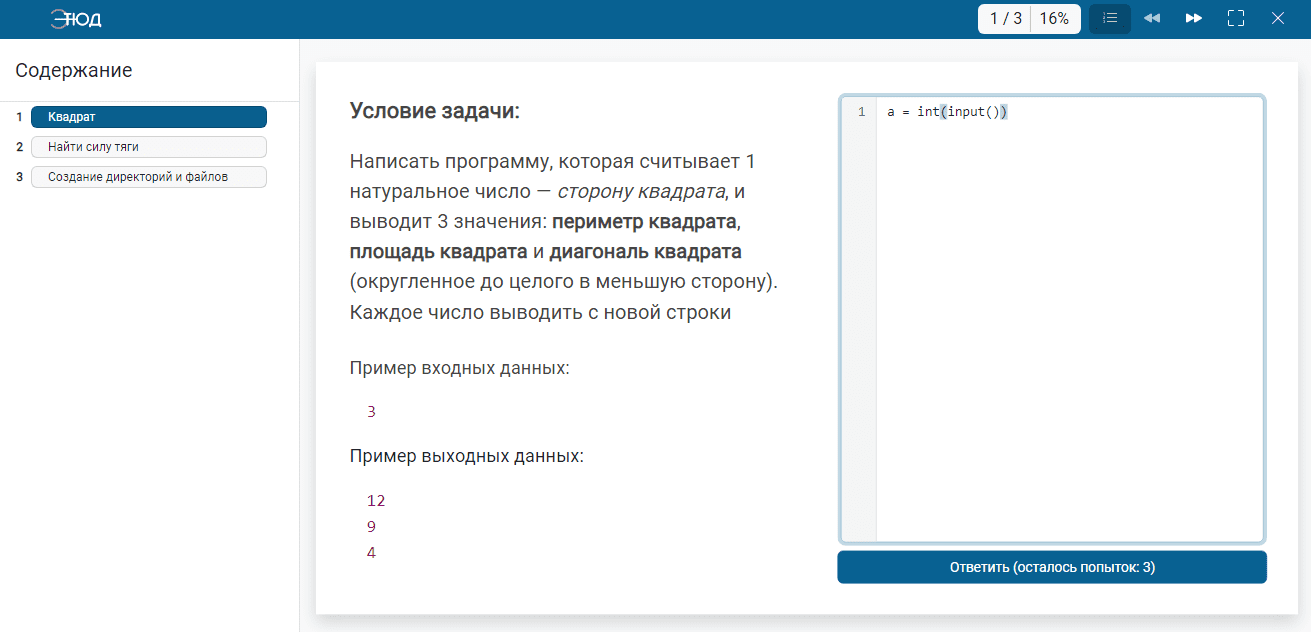Click the 16% completion indicator
This screenshot has width=1311, height=632.
coord(1055,18)
